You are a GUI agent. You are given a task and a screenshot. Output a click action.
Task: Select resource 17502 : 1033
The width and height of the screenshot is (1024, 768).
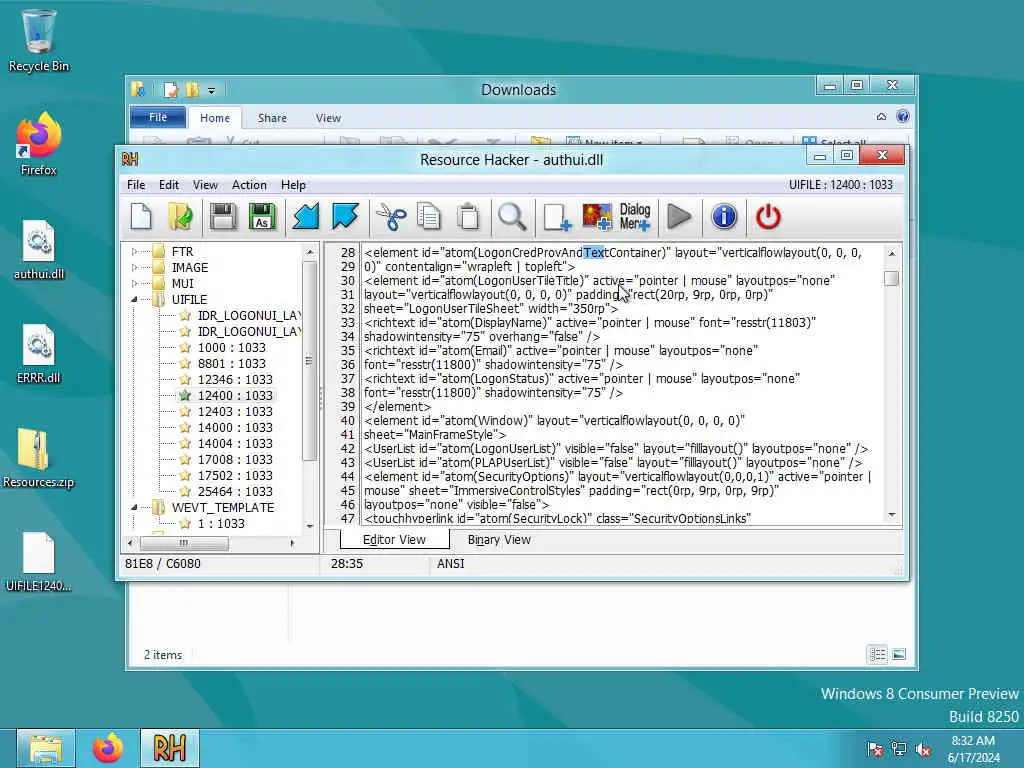[x=235, y=475]
